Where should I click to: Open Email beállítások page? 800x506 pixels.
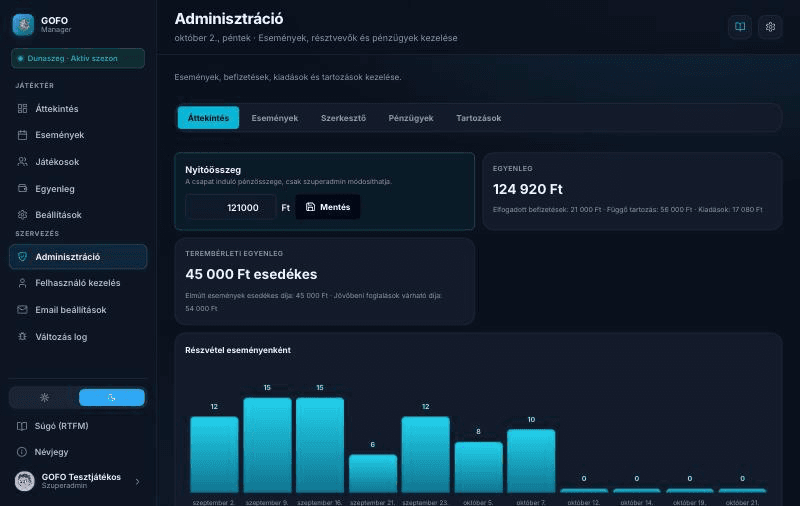point(78,310)
